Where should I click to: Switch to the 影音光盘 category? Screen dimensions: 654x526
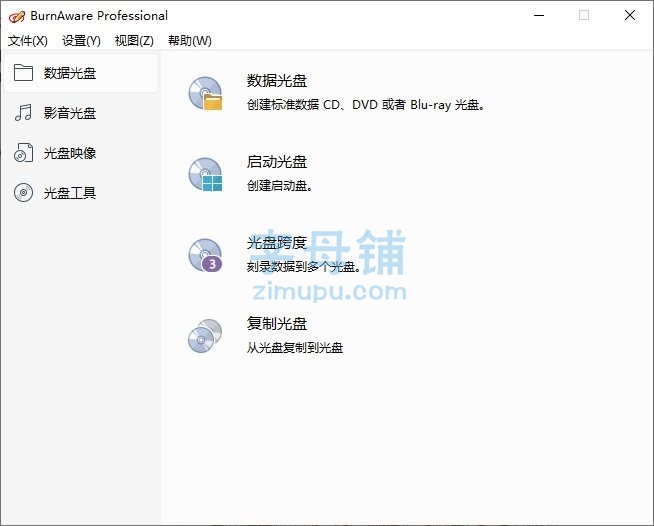coord(70,113)
